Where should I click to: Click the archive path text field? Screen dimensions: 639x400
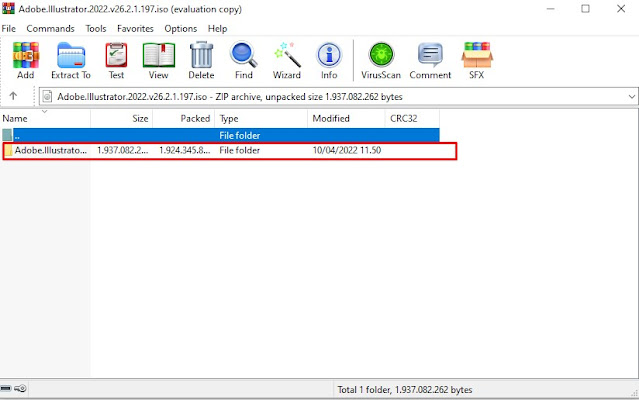[x=338, y=97]
